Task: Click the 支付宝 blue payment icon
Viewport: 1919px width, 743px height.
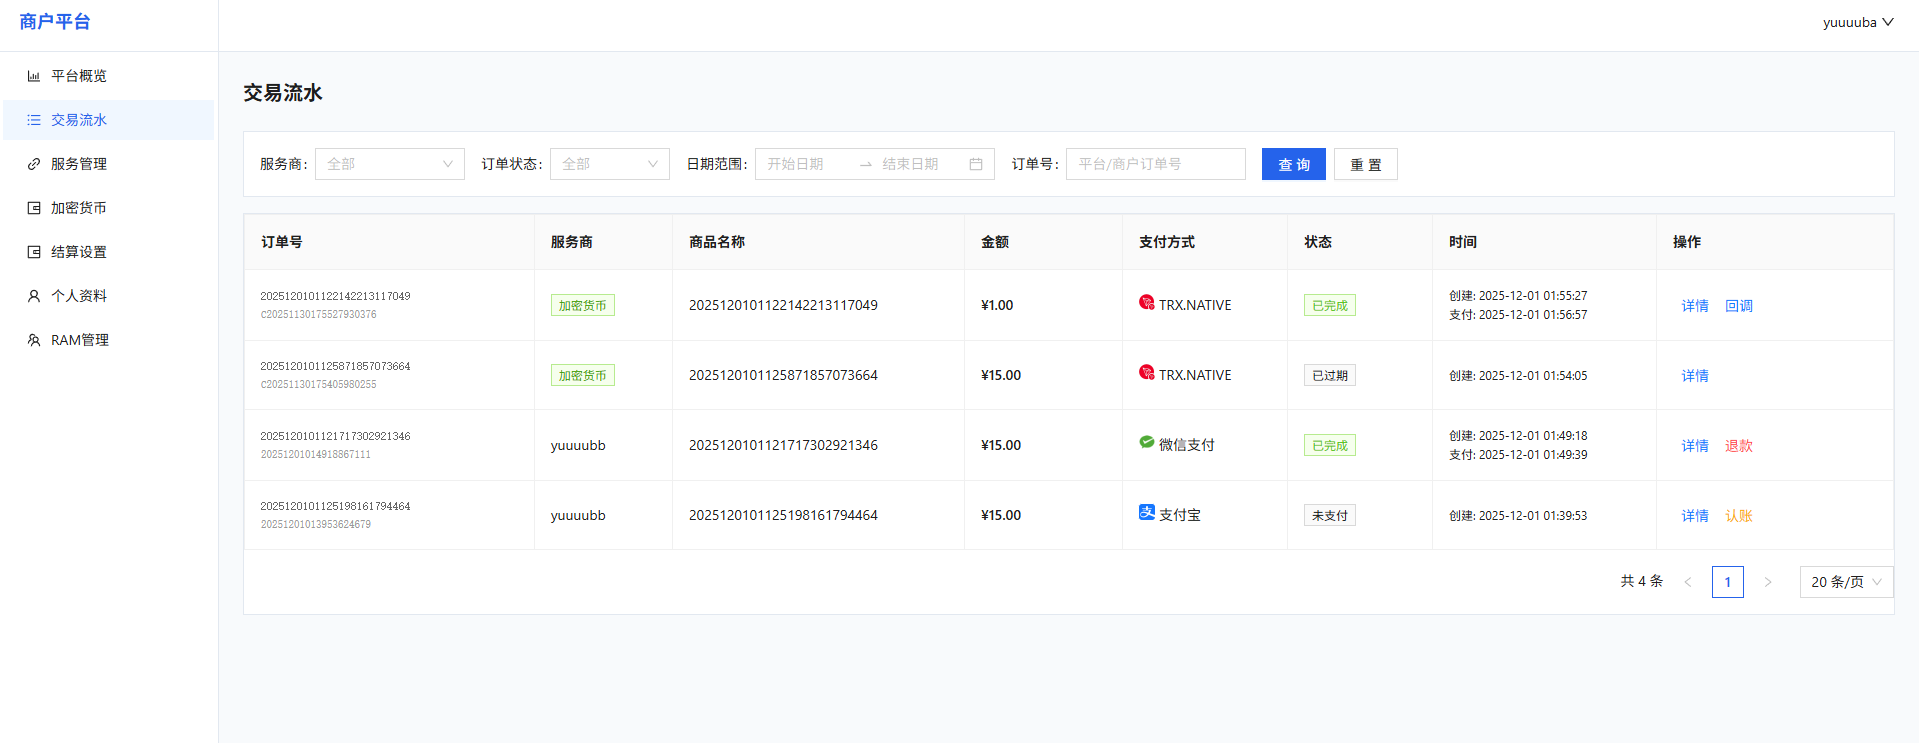Action: (1146, 512)
